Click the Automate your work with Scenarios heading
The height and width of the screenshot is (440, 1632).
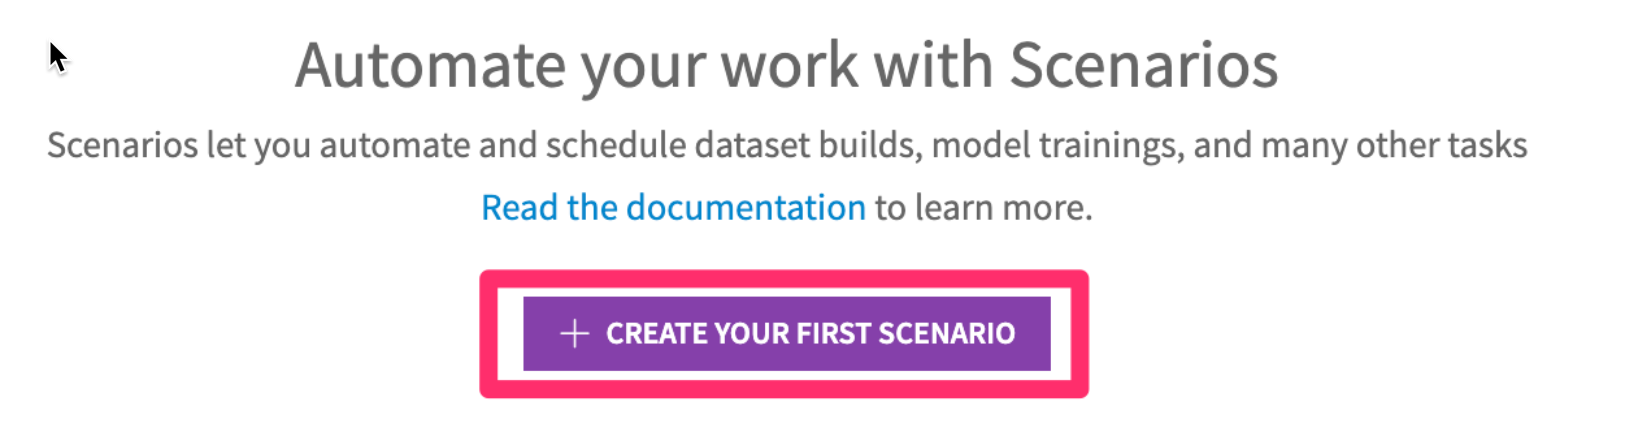coord(786,66)
